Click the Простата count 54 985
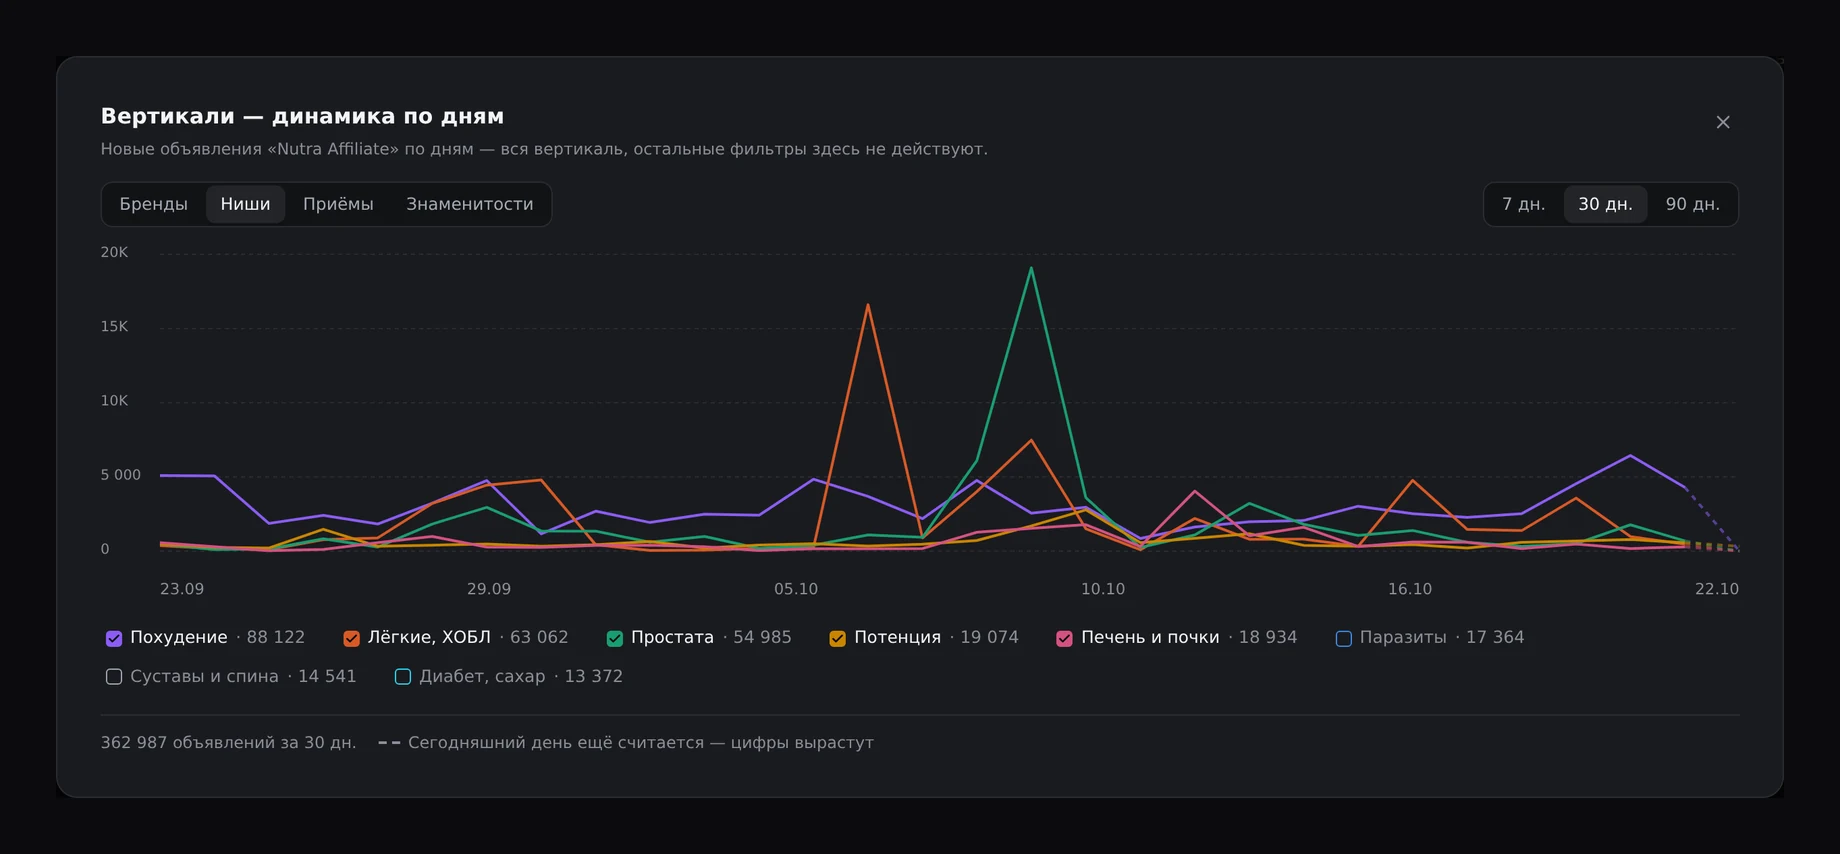 762,637
